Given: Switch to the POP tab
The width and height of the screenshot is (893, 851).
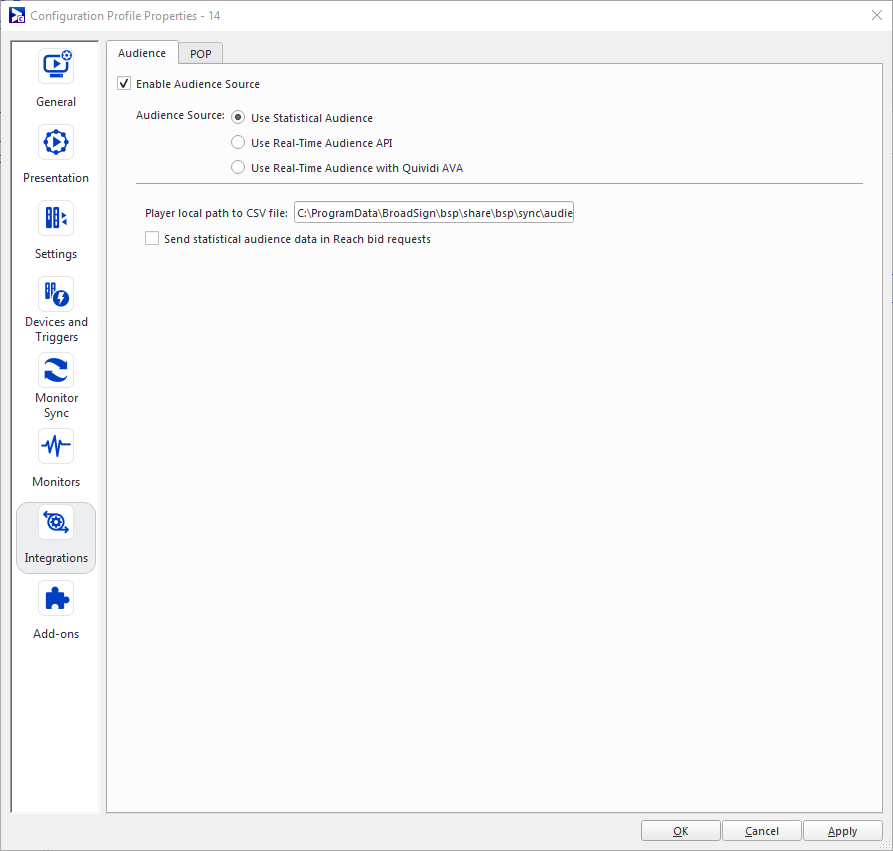Looking at the screenshot, I should click(x=201, y=54).
